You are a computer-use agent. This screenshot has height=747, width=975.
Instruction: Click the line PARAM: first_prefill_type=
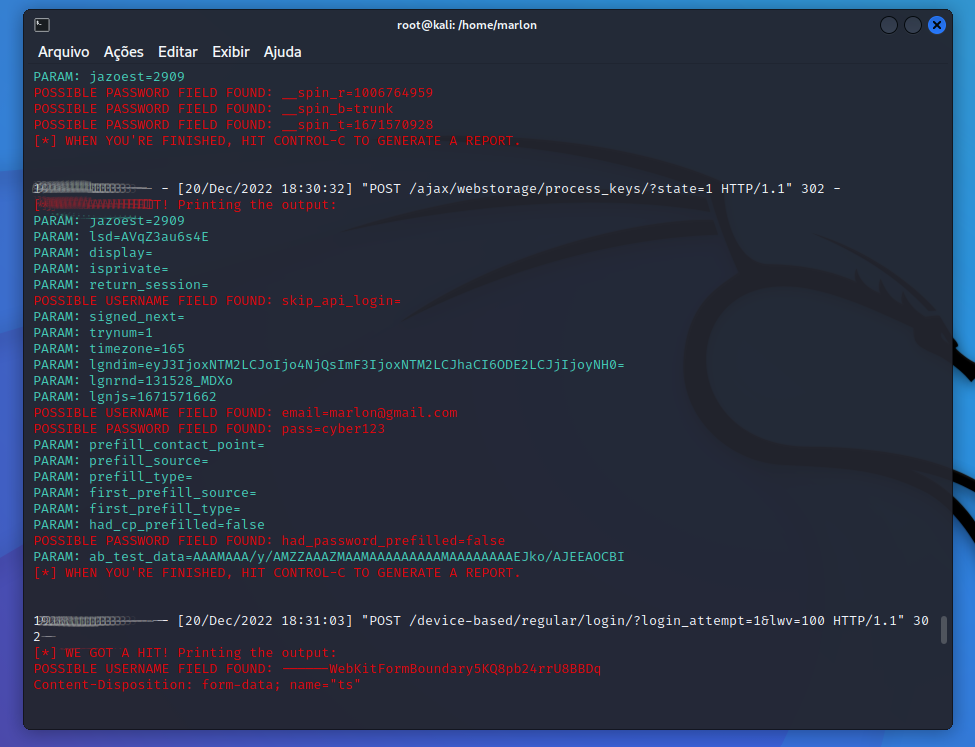pyautogui.click(x=137, y=509)
